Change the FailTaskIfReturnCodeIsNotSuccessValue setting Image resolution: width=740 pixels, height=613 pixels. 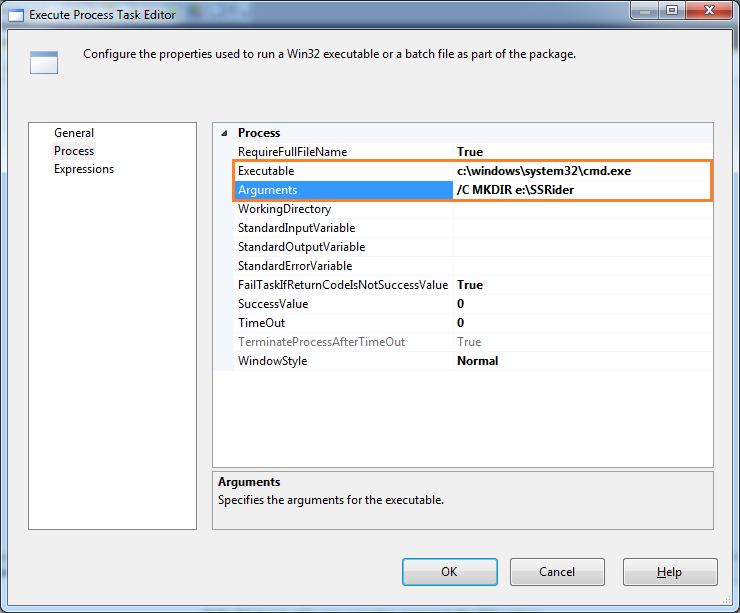pos(582,285)
